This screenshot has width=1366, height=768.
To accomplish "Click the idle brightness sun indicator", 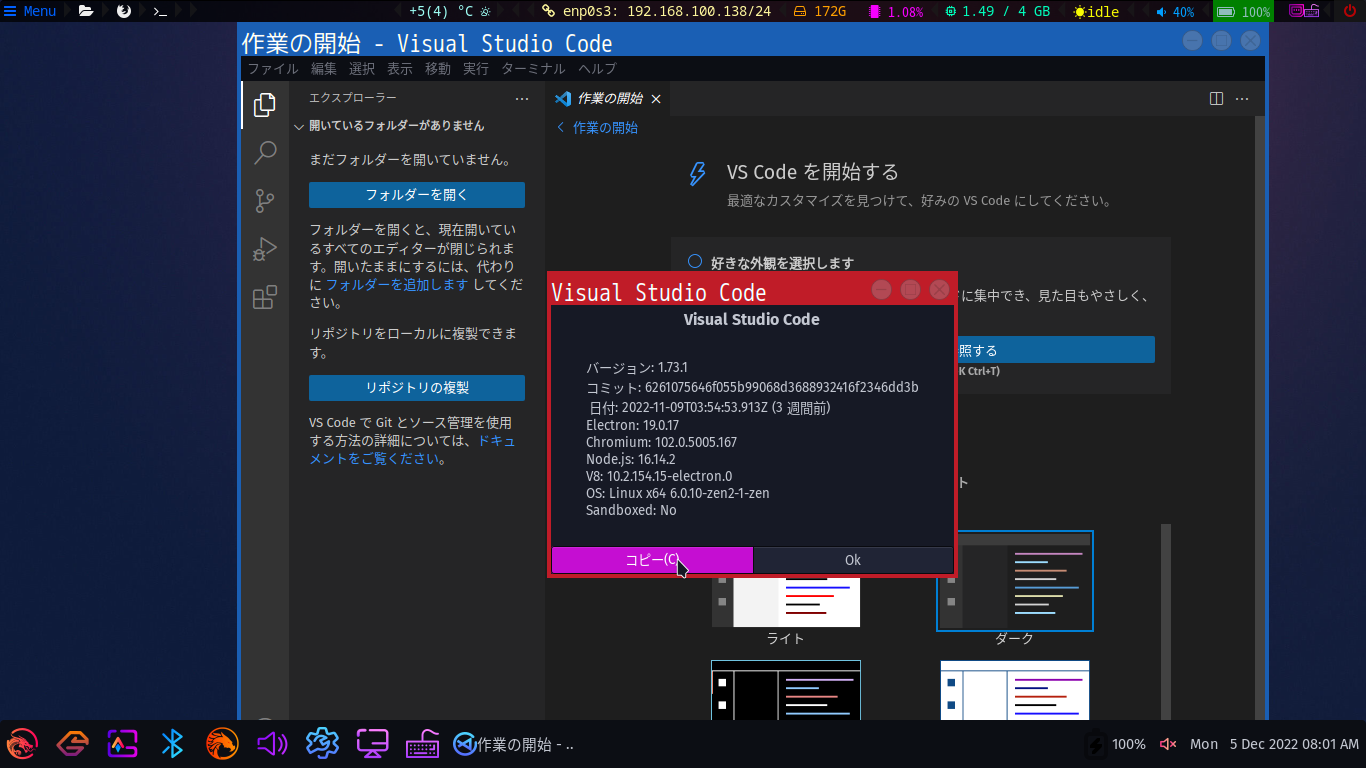I will click(1096, 12).
